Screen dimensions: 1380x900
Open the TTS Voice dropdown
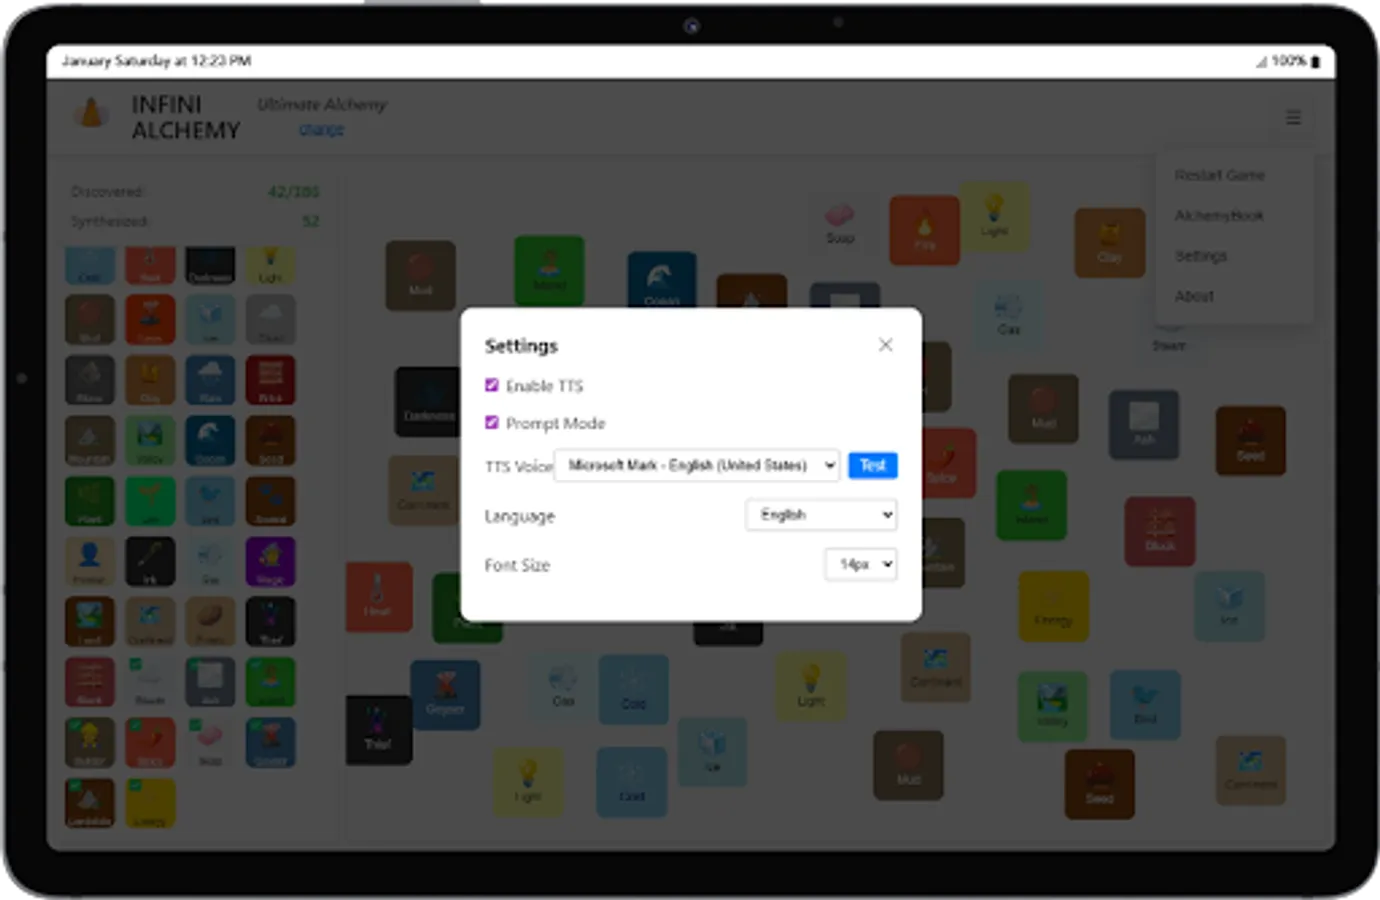[697, 465]
